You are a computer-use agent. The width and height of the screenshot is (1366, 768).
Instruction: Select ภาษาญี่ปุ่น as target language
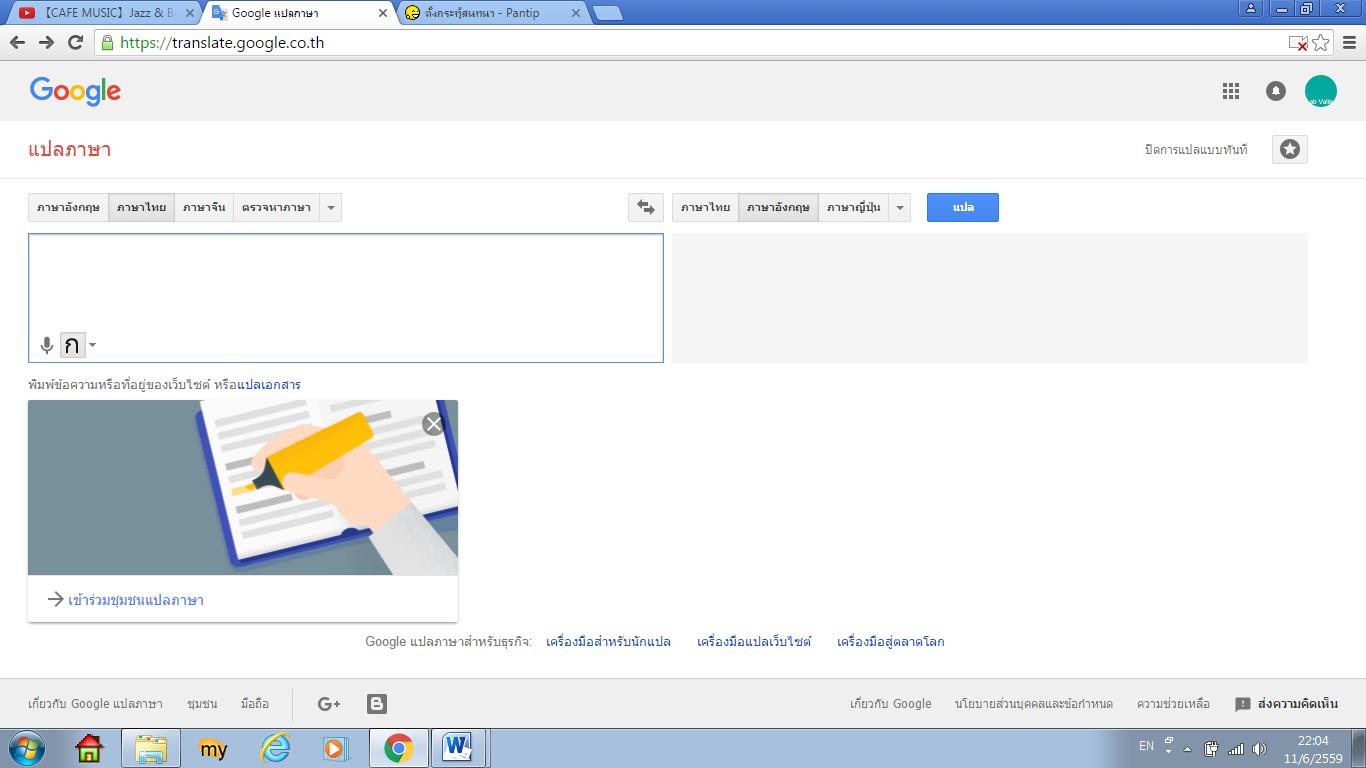(853, 208)
